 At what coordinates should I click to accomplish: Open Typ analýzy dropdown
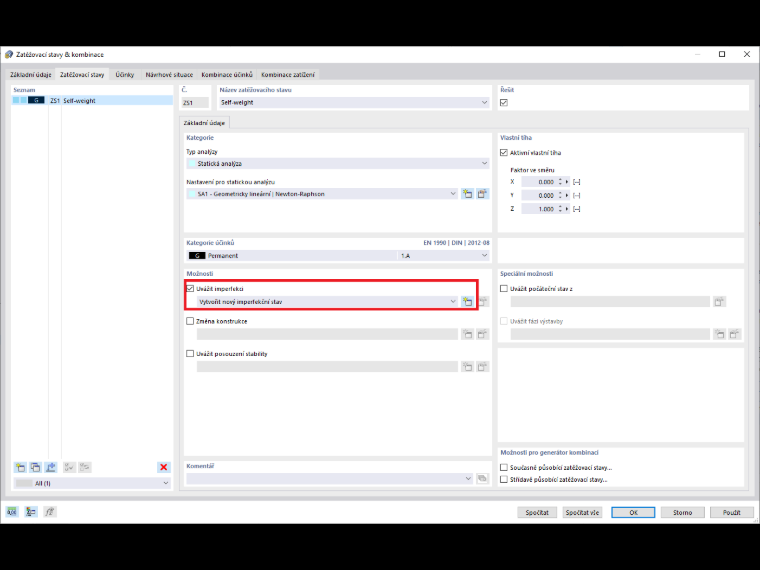click(484, 164)
